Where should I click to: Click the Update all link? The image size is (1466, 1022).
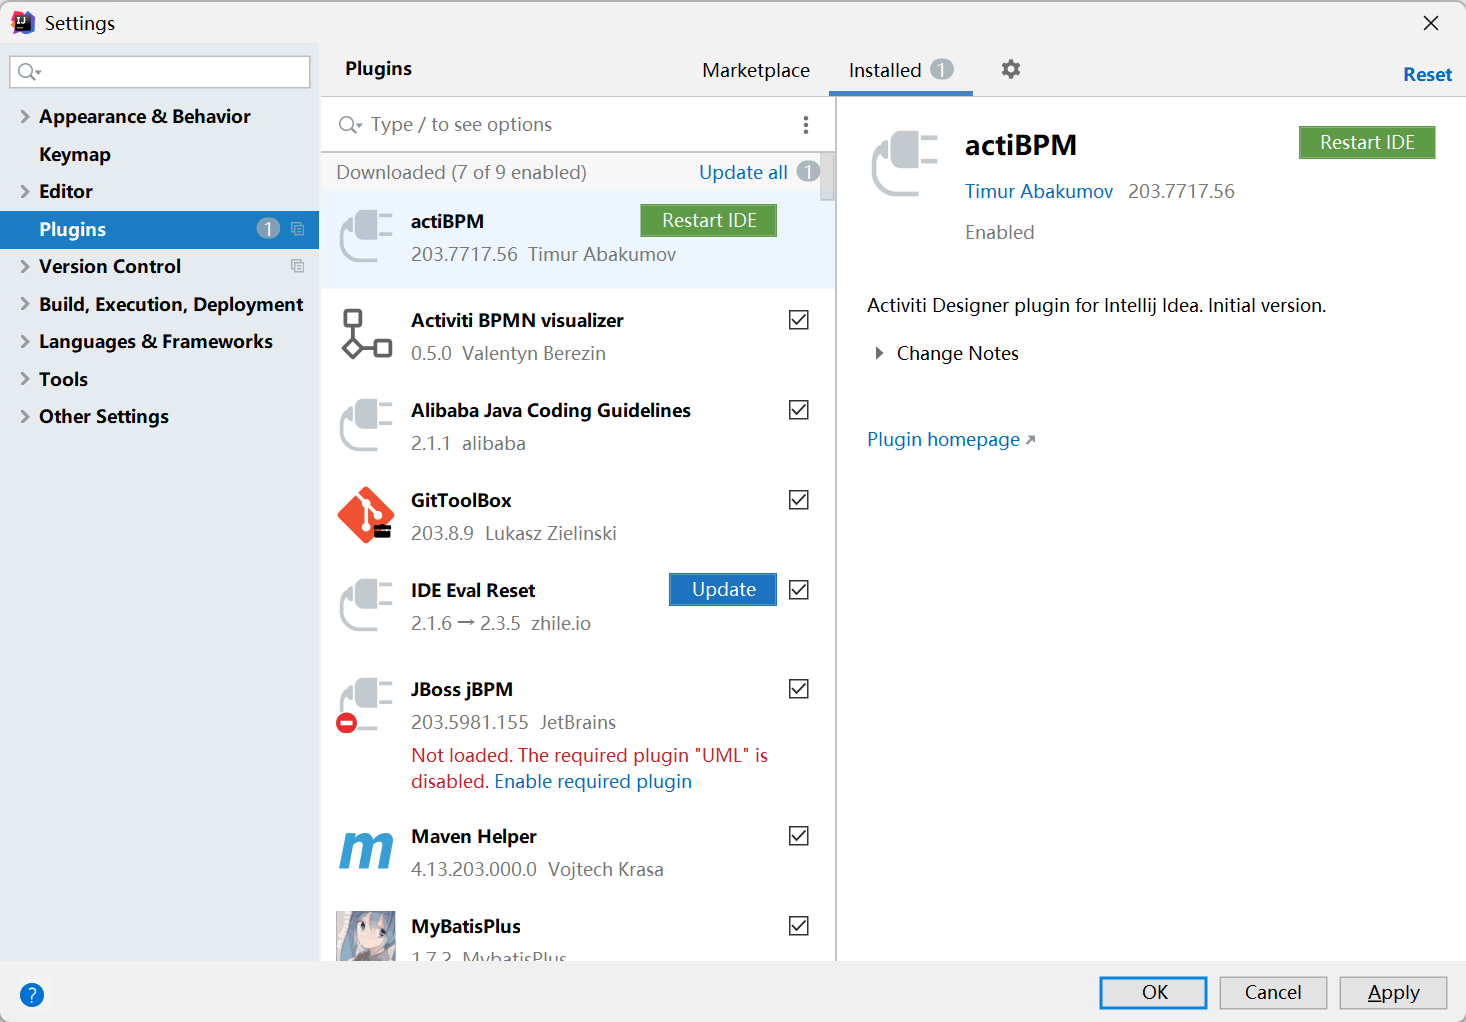pos(743,172)
